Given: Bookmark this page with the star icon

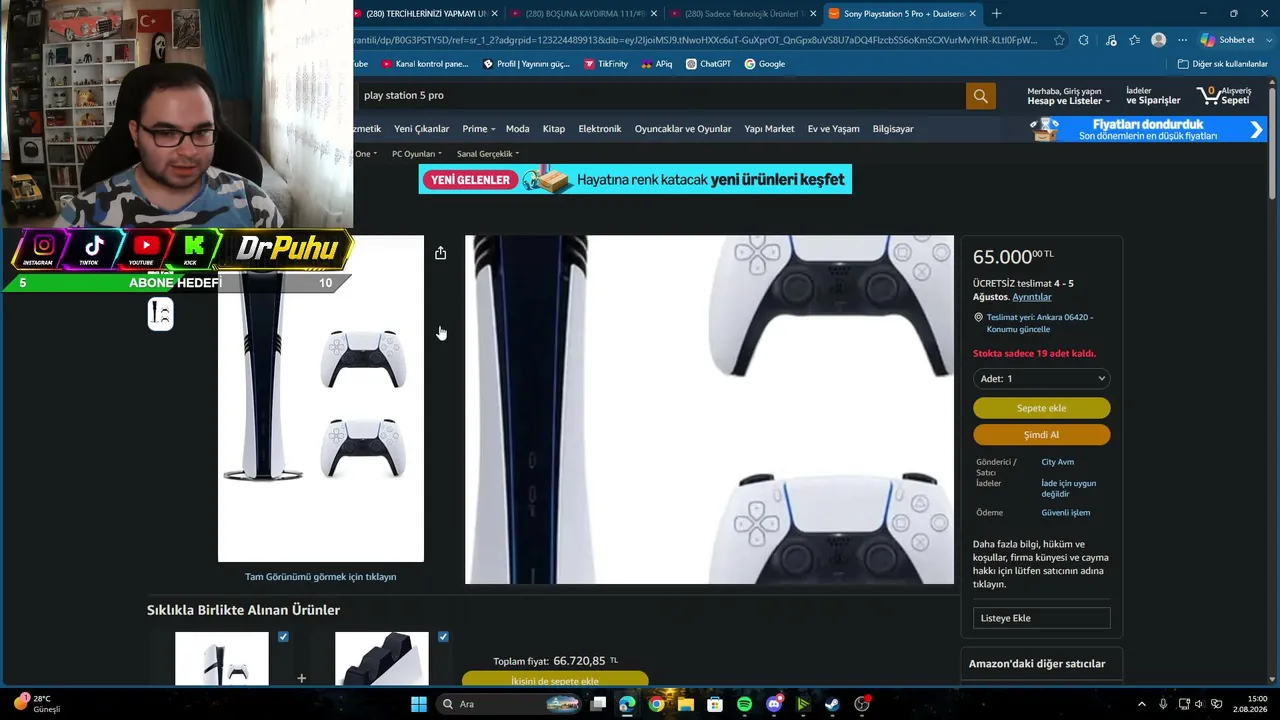Looking at the screenshot, I should click(x=1059, y=40).
